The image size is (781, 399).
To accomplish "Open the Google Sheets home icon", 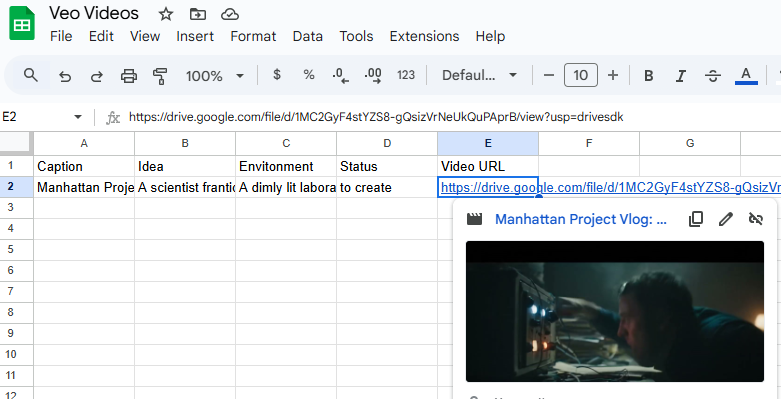I will click(x=22, y=23).
